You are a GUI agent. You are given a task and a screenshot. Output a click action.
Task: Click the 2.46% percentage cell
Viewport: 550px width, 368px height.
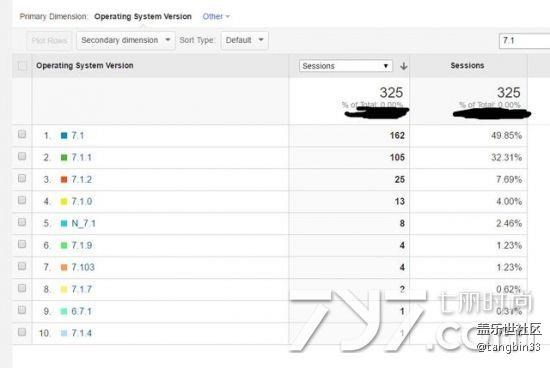coord(509,223)
